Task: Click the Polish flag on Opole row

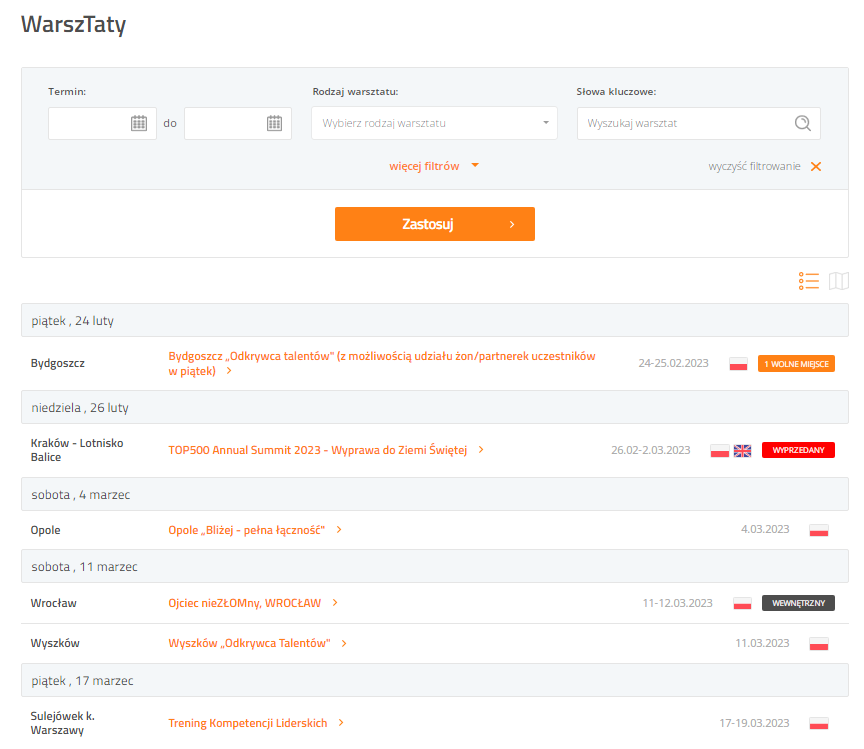Action: click(x=818, y=530)
